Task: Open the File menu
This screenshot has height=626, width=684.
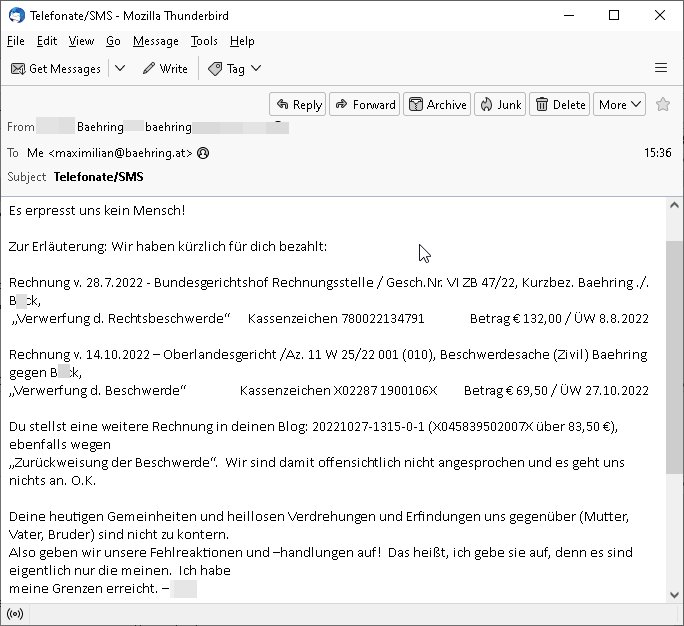Action: click(x=16, y=41)
